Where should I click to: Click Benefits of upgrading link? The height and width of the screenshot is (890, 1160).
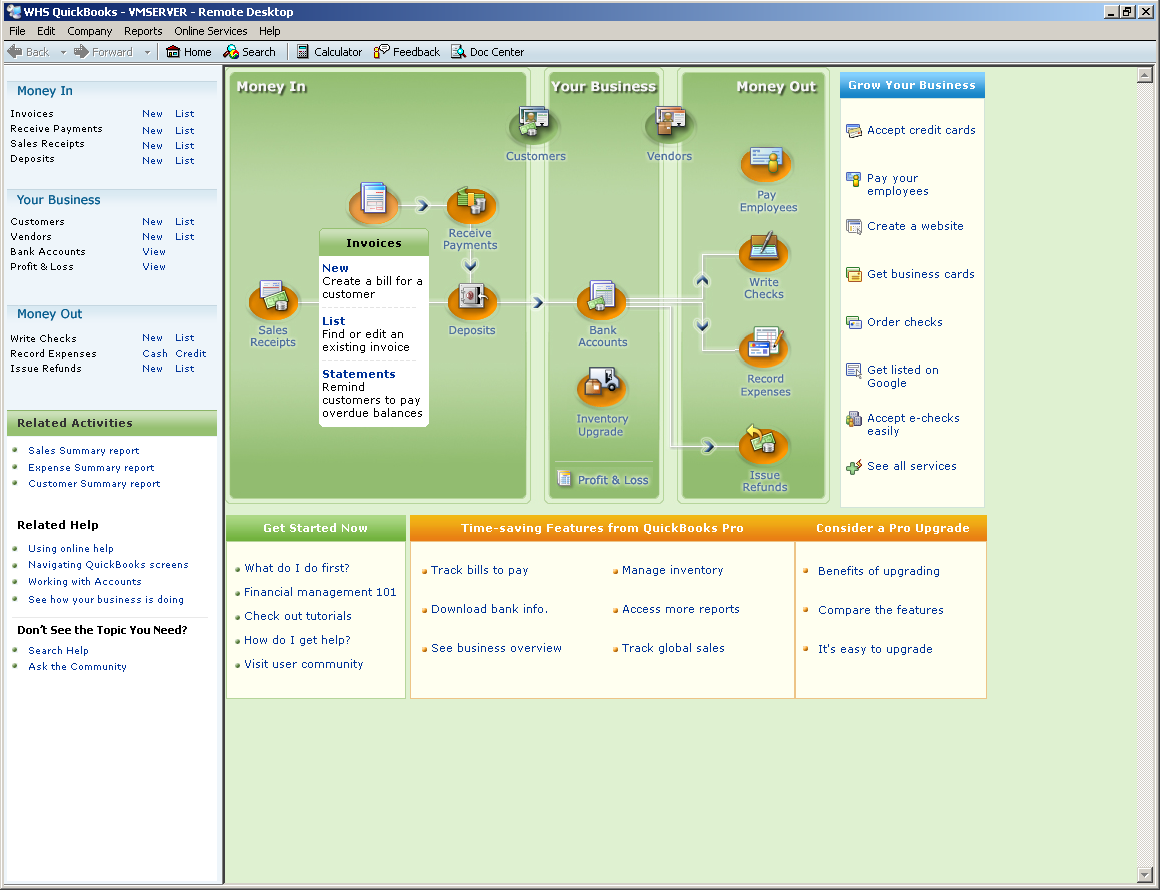point(879,570)
